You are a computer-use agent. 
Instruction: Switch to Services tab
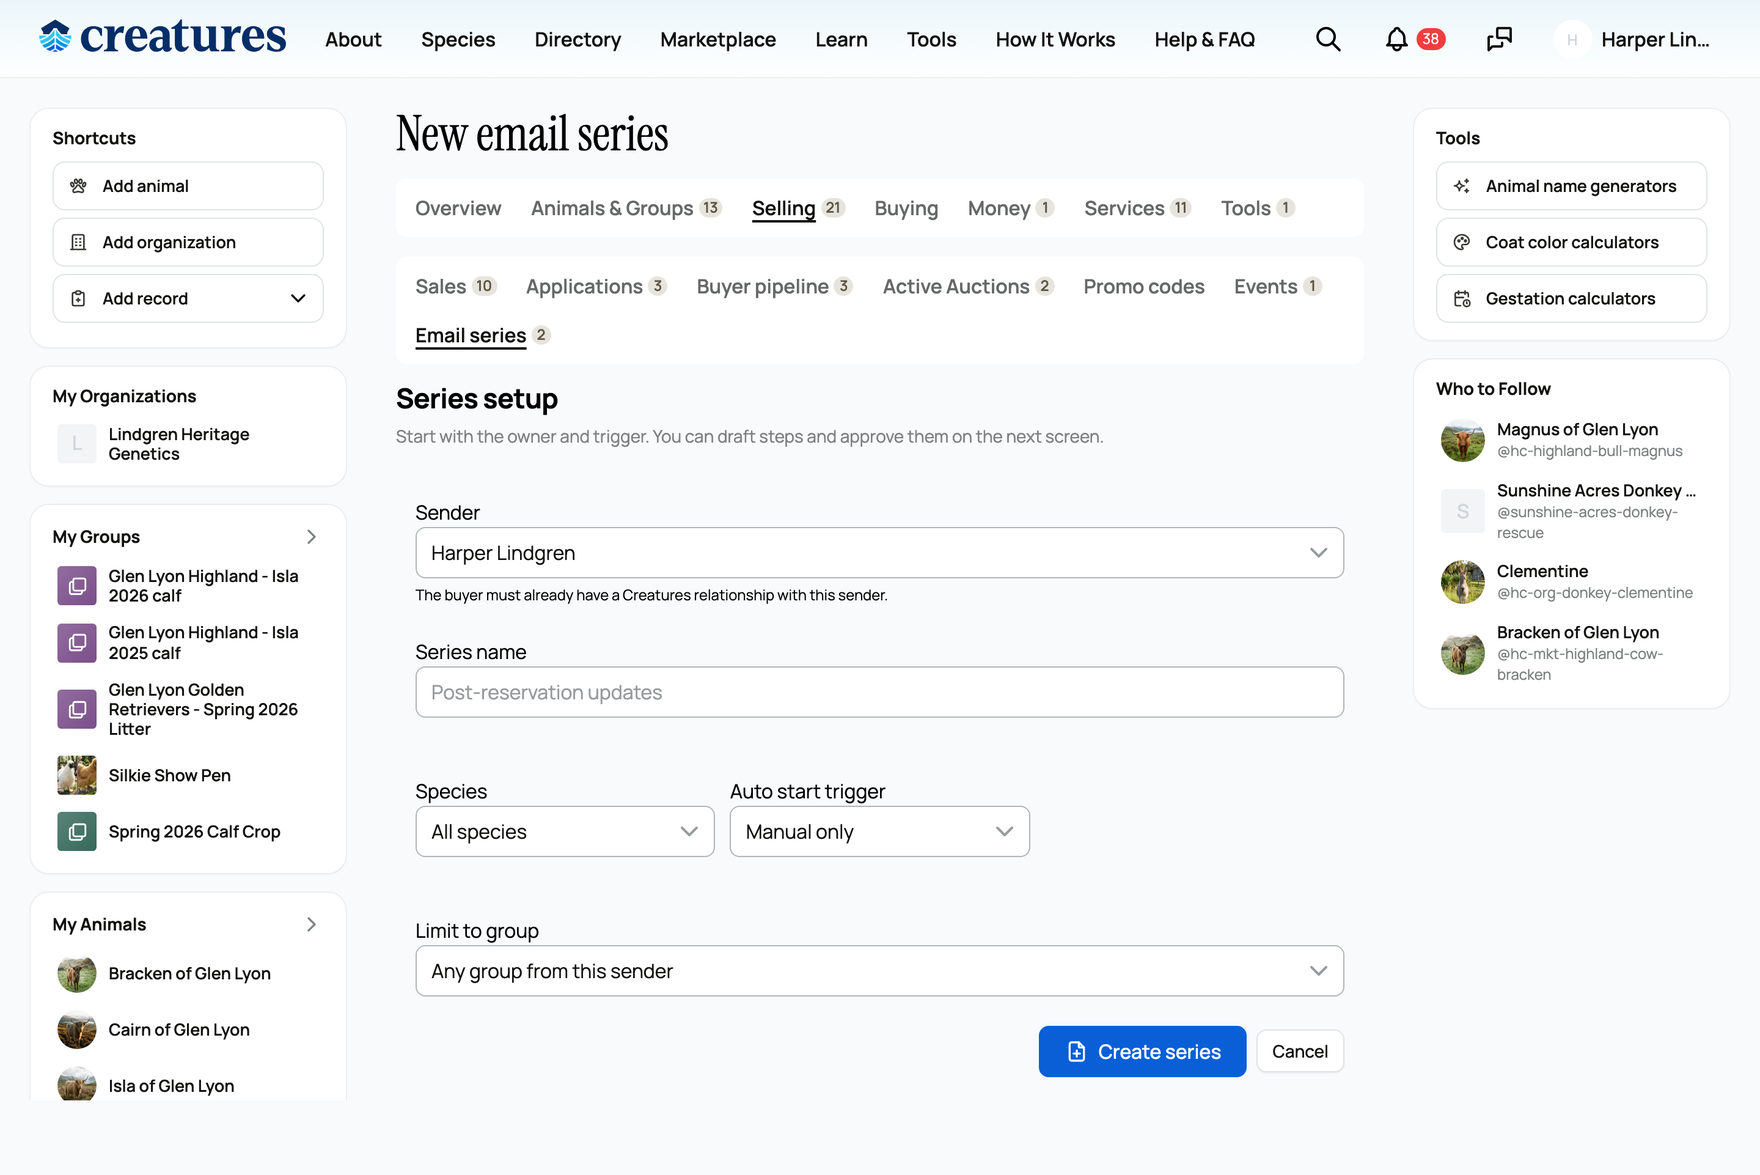tap(1138, 208)
